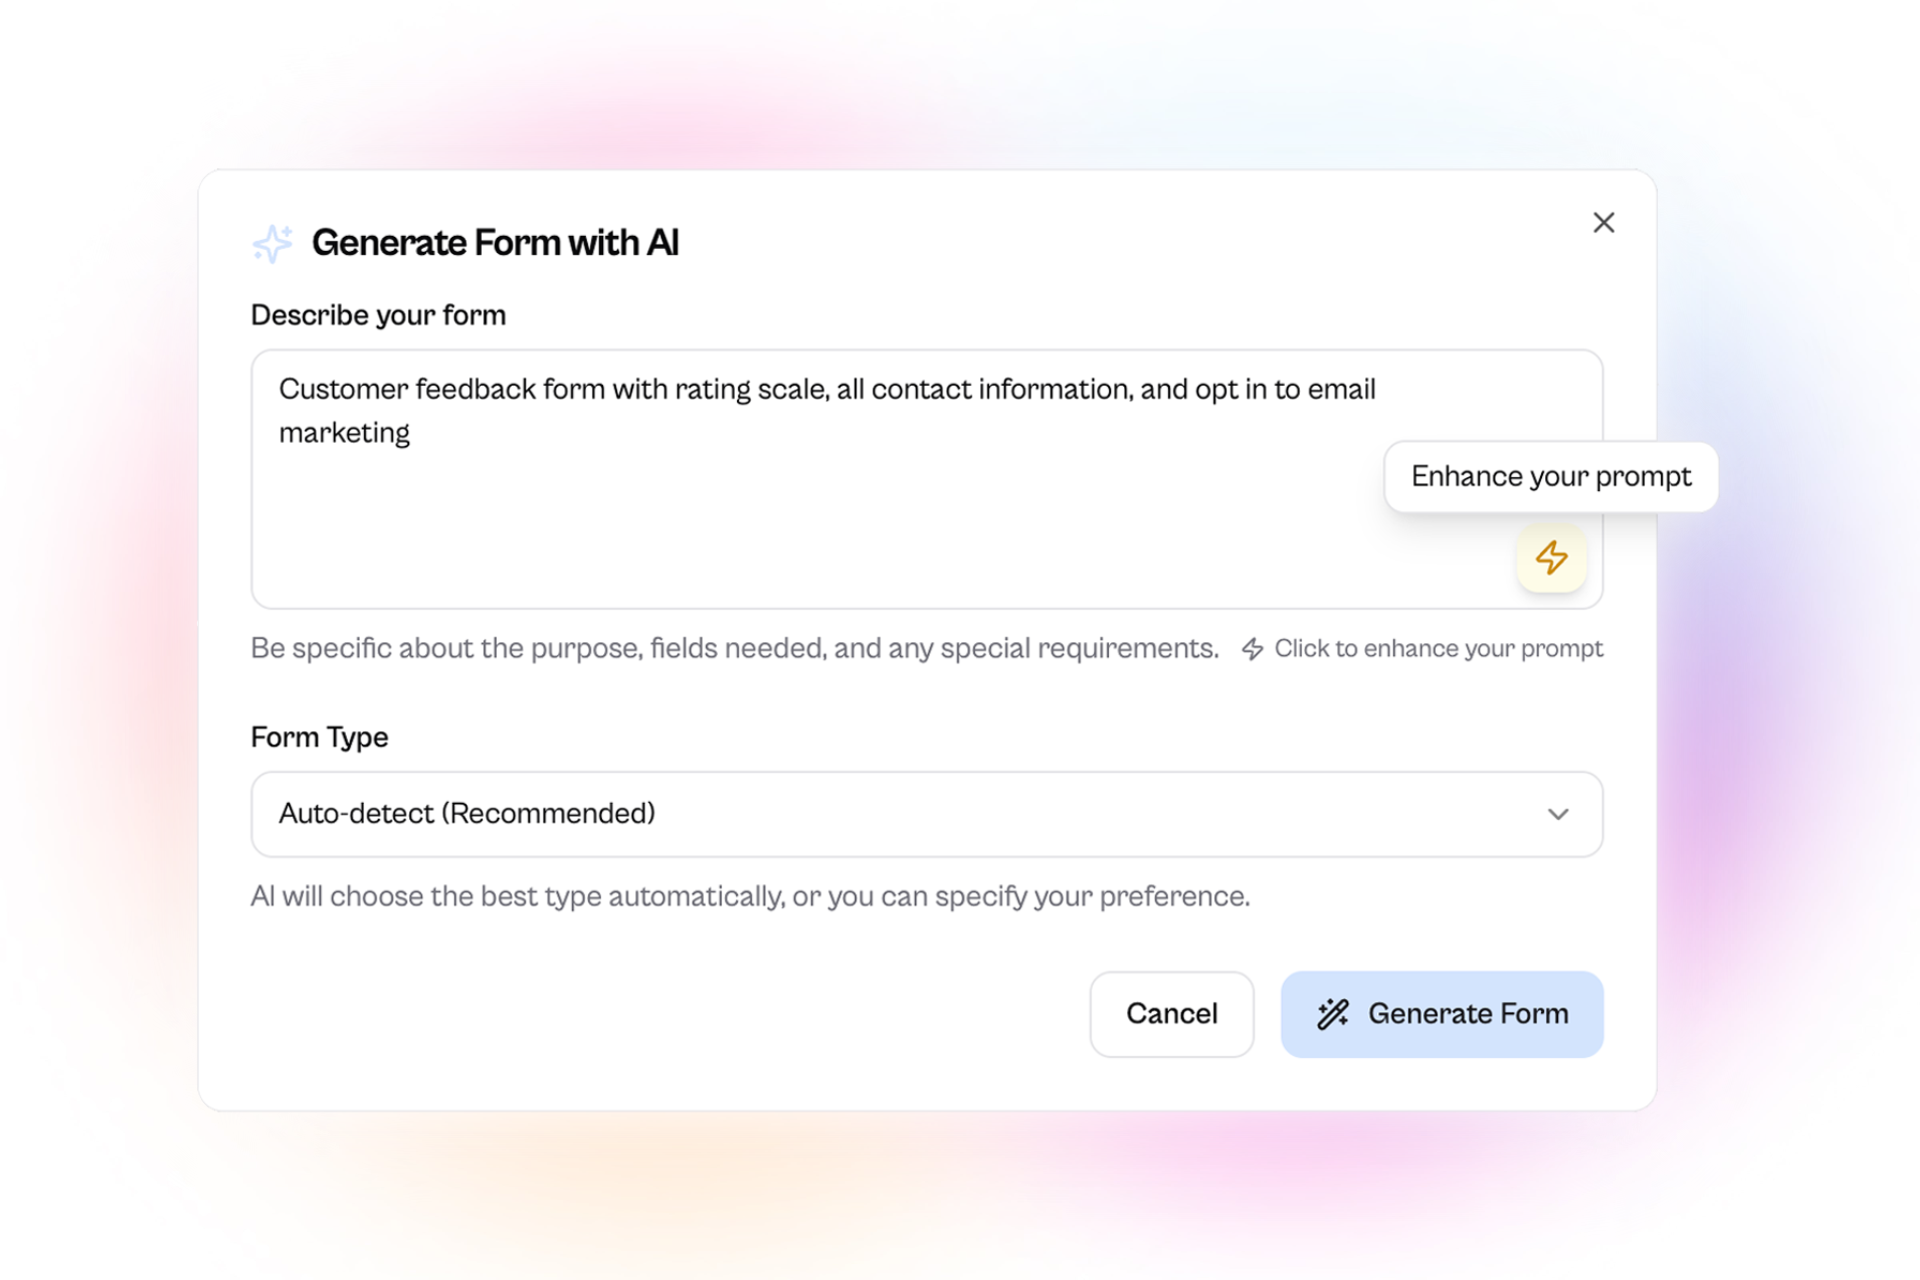Click the "Enhance your prompt" tooltip
Viewport: 1920px width, 1280px height.
click(1550, 477)
